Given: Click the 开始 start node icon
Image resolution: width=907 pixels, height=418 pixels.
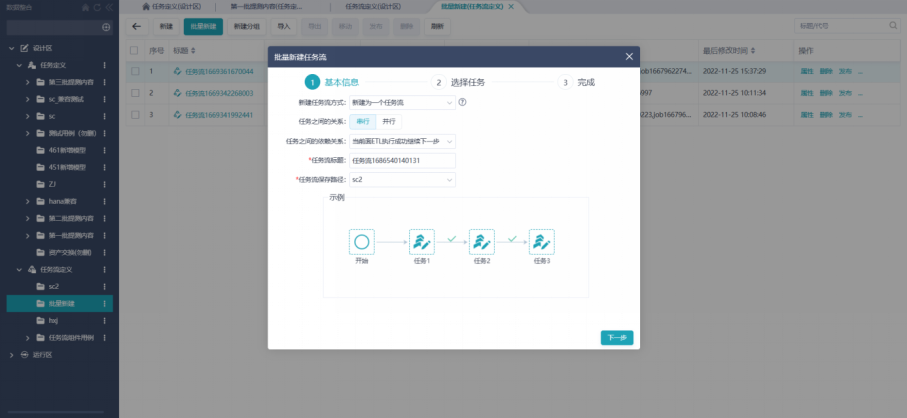Looking at the screenshot, I should tap(362, 242).
